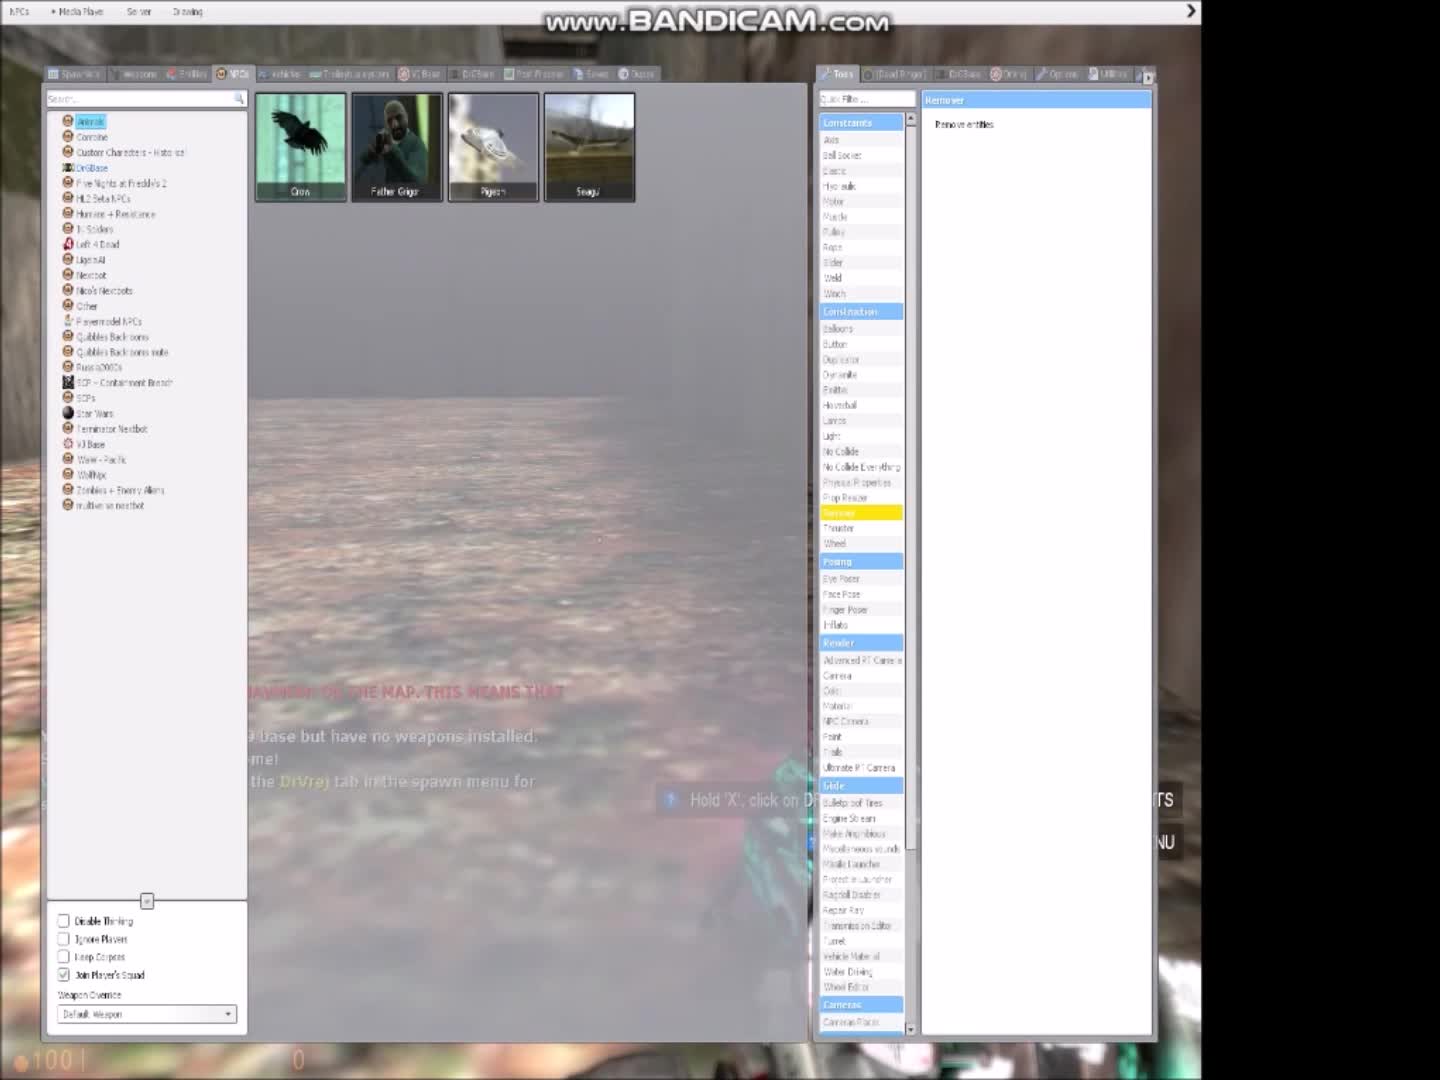
Task: Spawn the Father Grigori NPC
Action: pos(397,147)
